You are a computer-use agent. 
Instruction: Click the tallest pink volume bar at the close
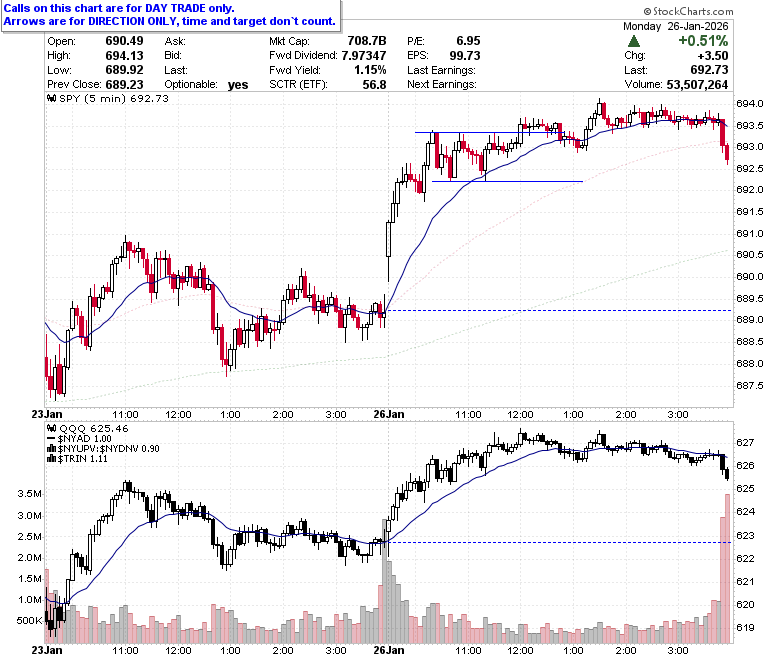coord(727,569)
